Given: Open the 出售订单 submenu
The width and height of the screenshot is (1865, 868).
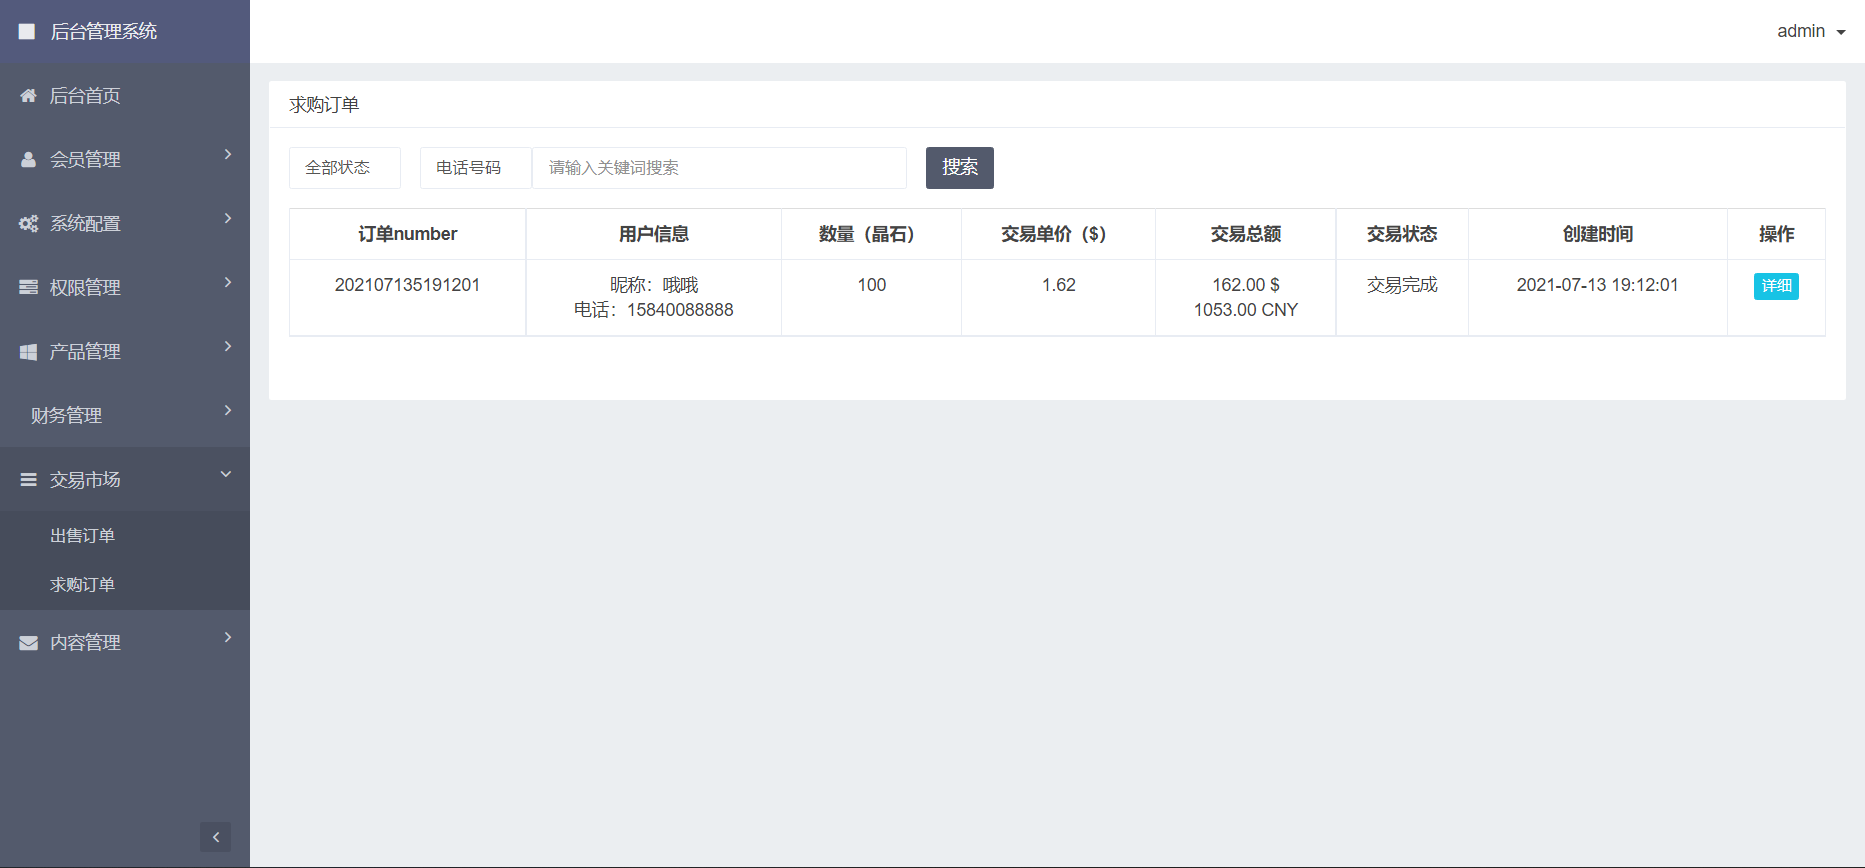Looking at the screenshot, I should (82, 536).
